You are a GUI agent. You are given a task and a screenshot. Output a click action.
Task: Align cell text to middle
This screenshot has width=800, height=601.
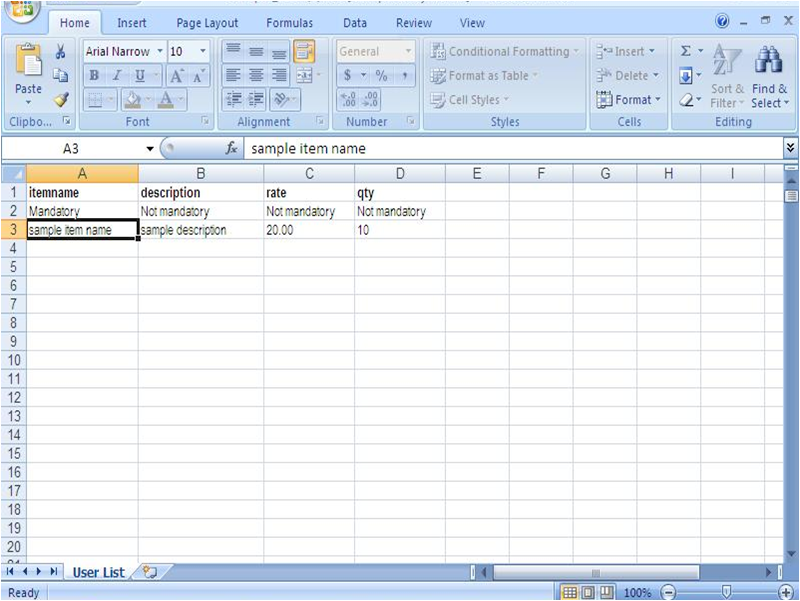(x=256, y=51)
